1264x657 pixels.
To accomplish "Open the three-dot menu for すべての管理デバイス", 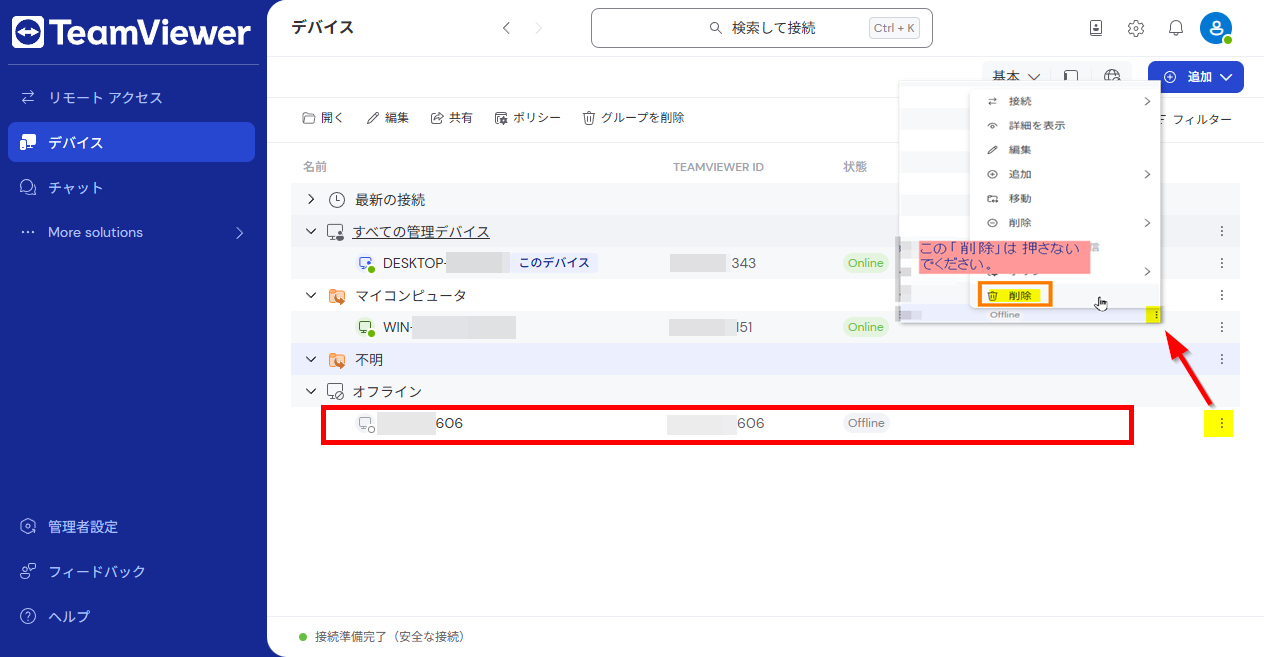I will [x=1221, y=232].
